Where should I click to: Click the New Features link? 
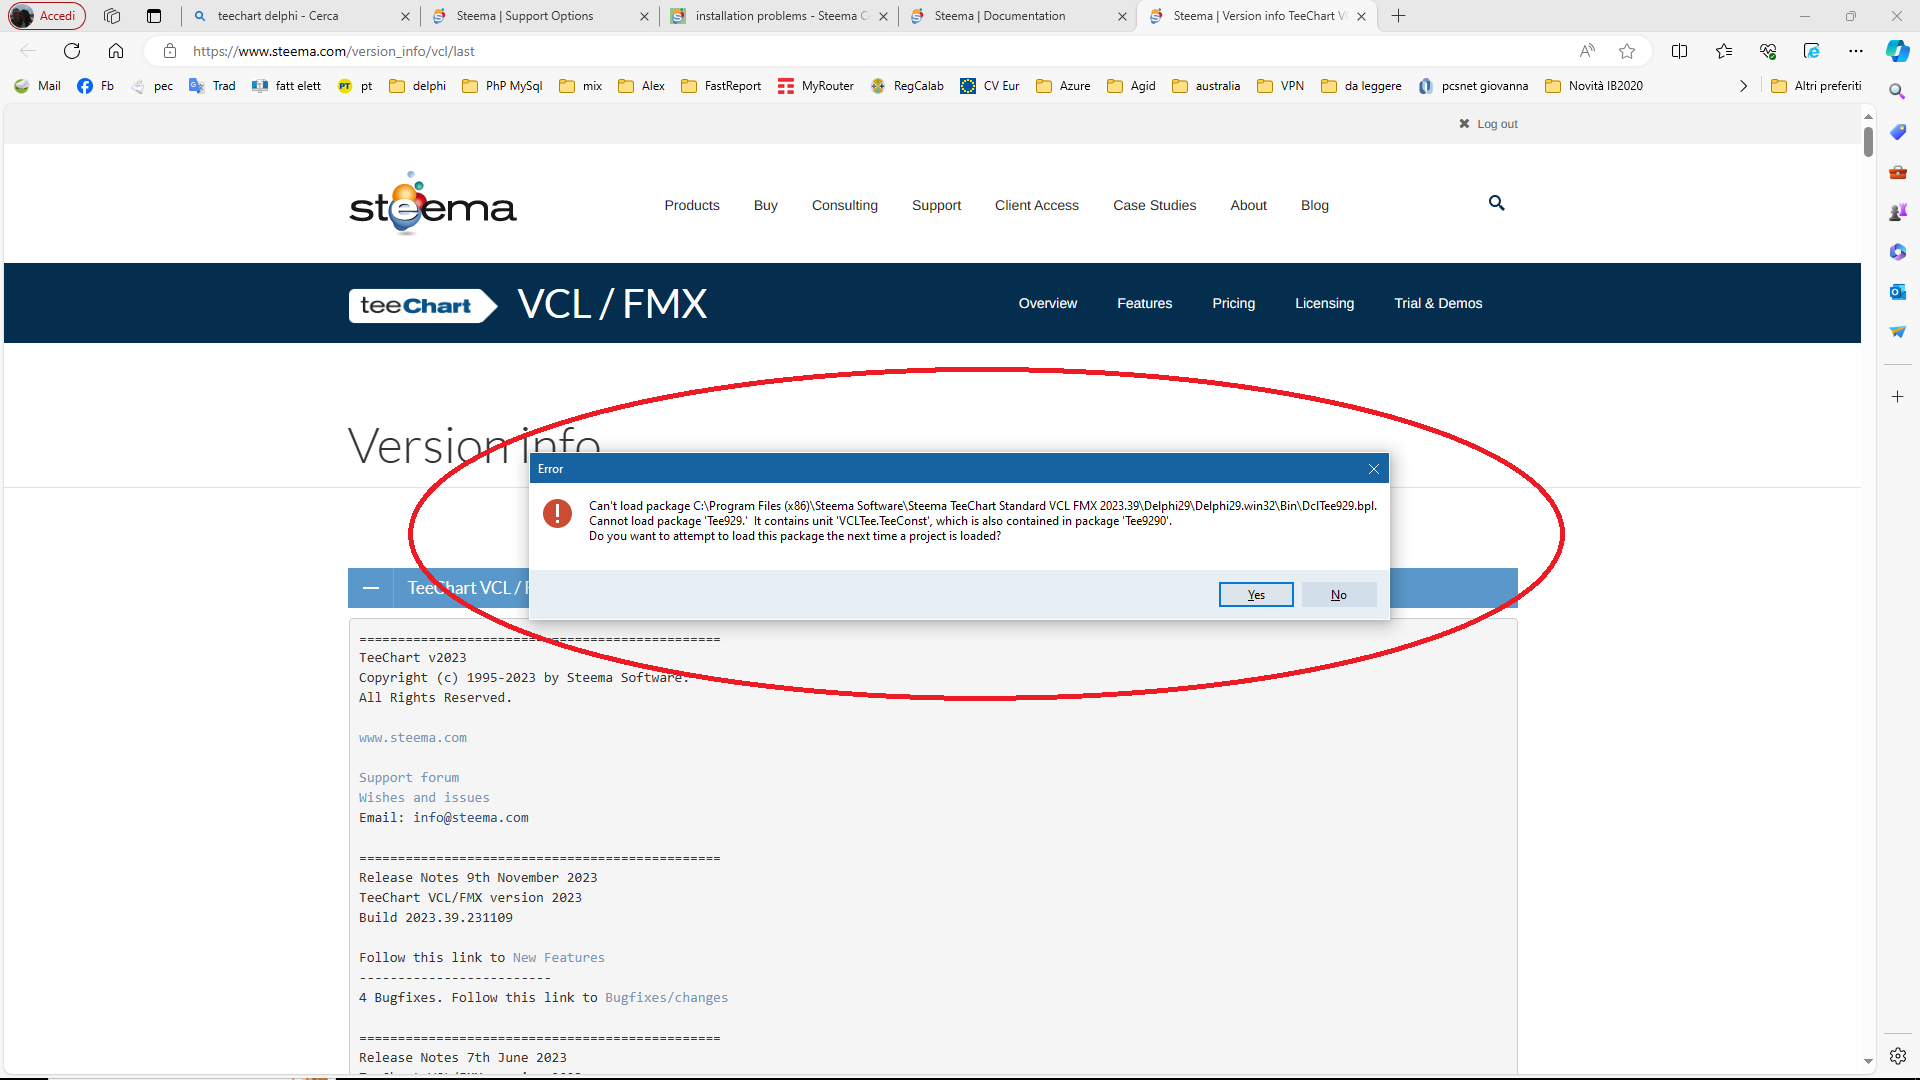556,957
